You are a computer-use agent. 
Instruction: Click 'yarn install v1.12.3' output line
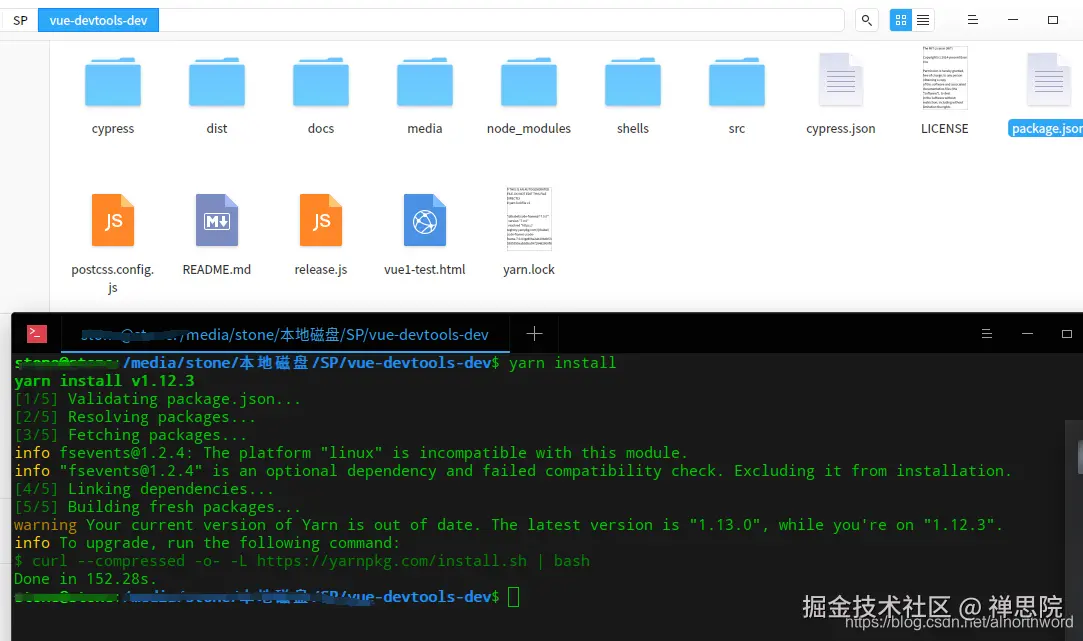tap(104, 381)
